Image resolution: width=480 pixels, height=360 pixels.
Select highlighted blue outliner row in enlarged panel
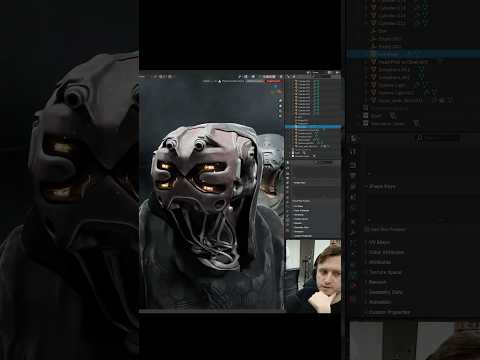pos(413,54)
